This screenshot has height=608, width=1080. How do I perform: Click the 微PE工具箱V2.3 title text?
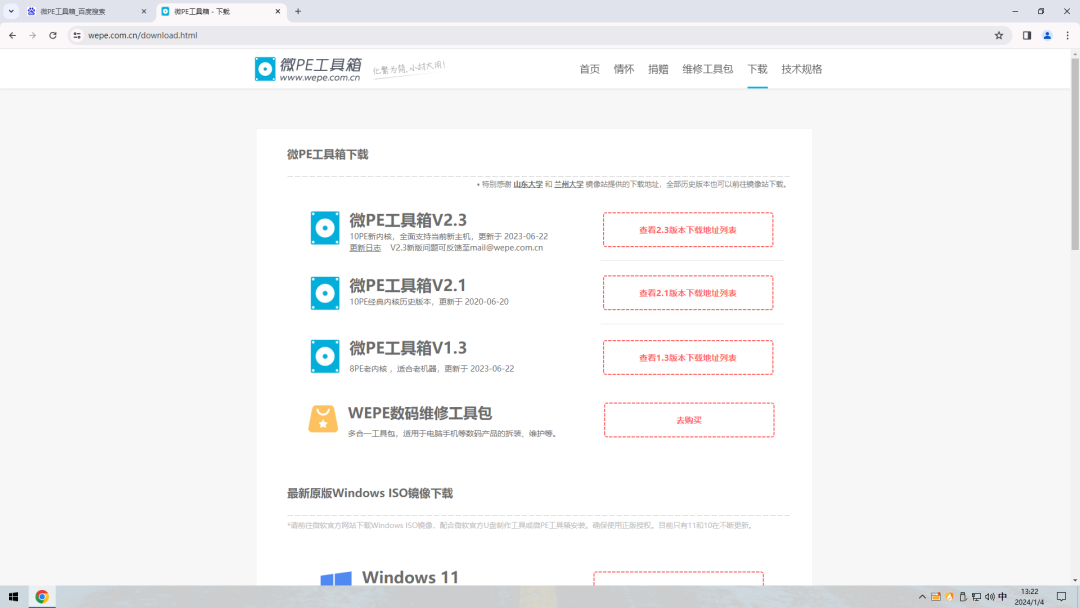tap(408, 220)
